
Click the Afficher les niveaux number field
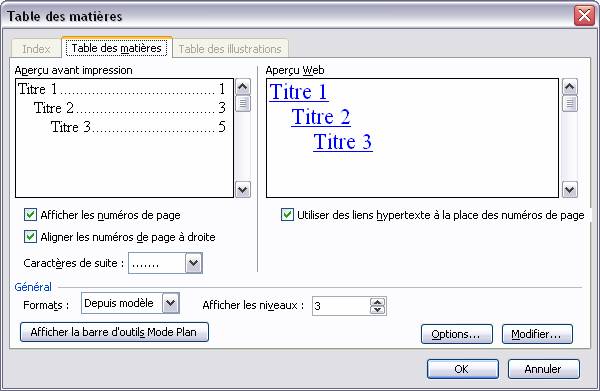tap(341, 306)
